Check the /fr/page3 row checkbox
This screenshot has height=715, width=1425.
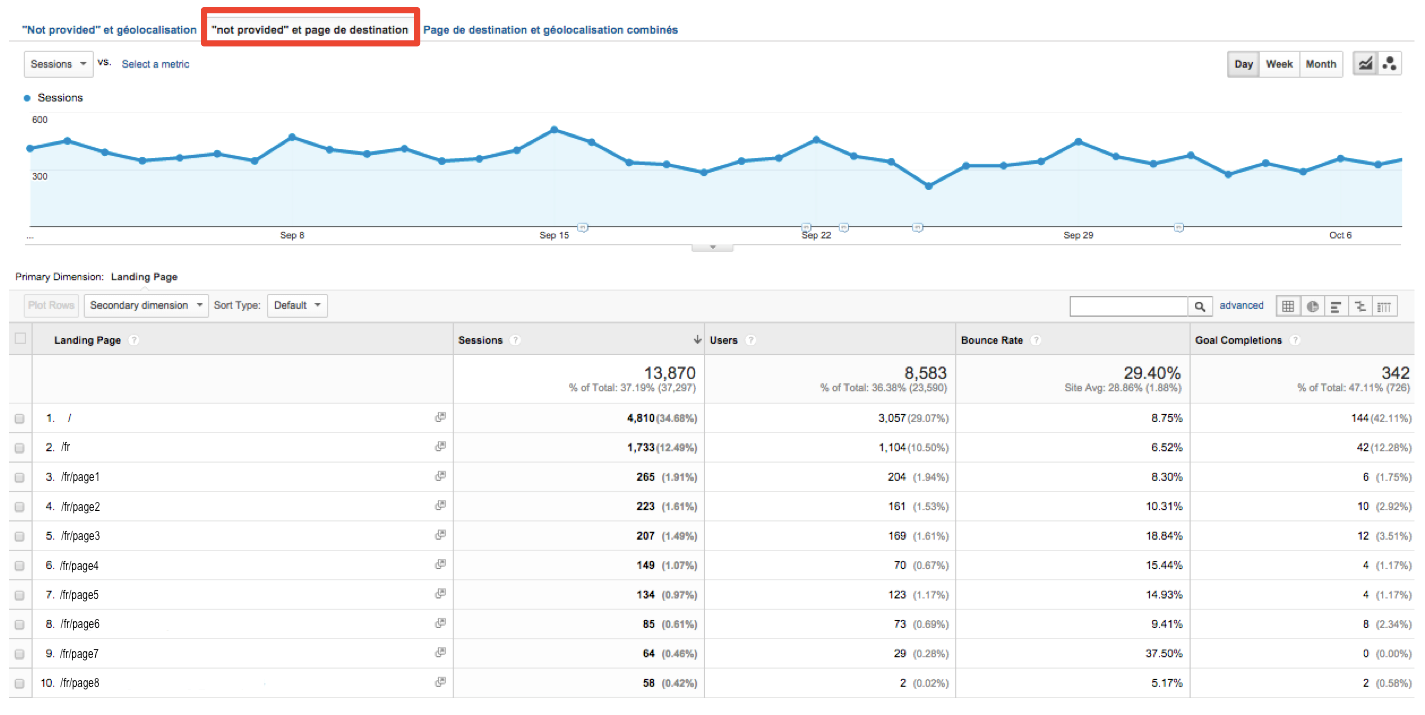click(19, 537)
